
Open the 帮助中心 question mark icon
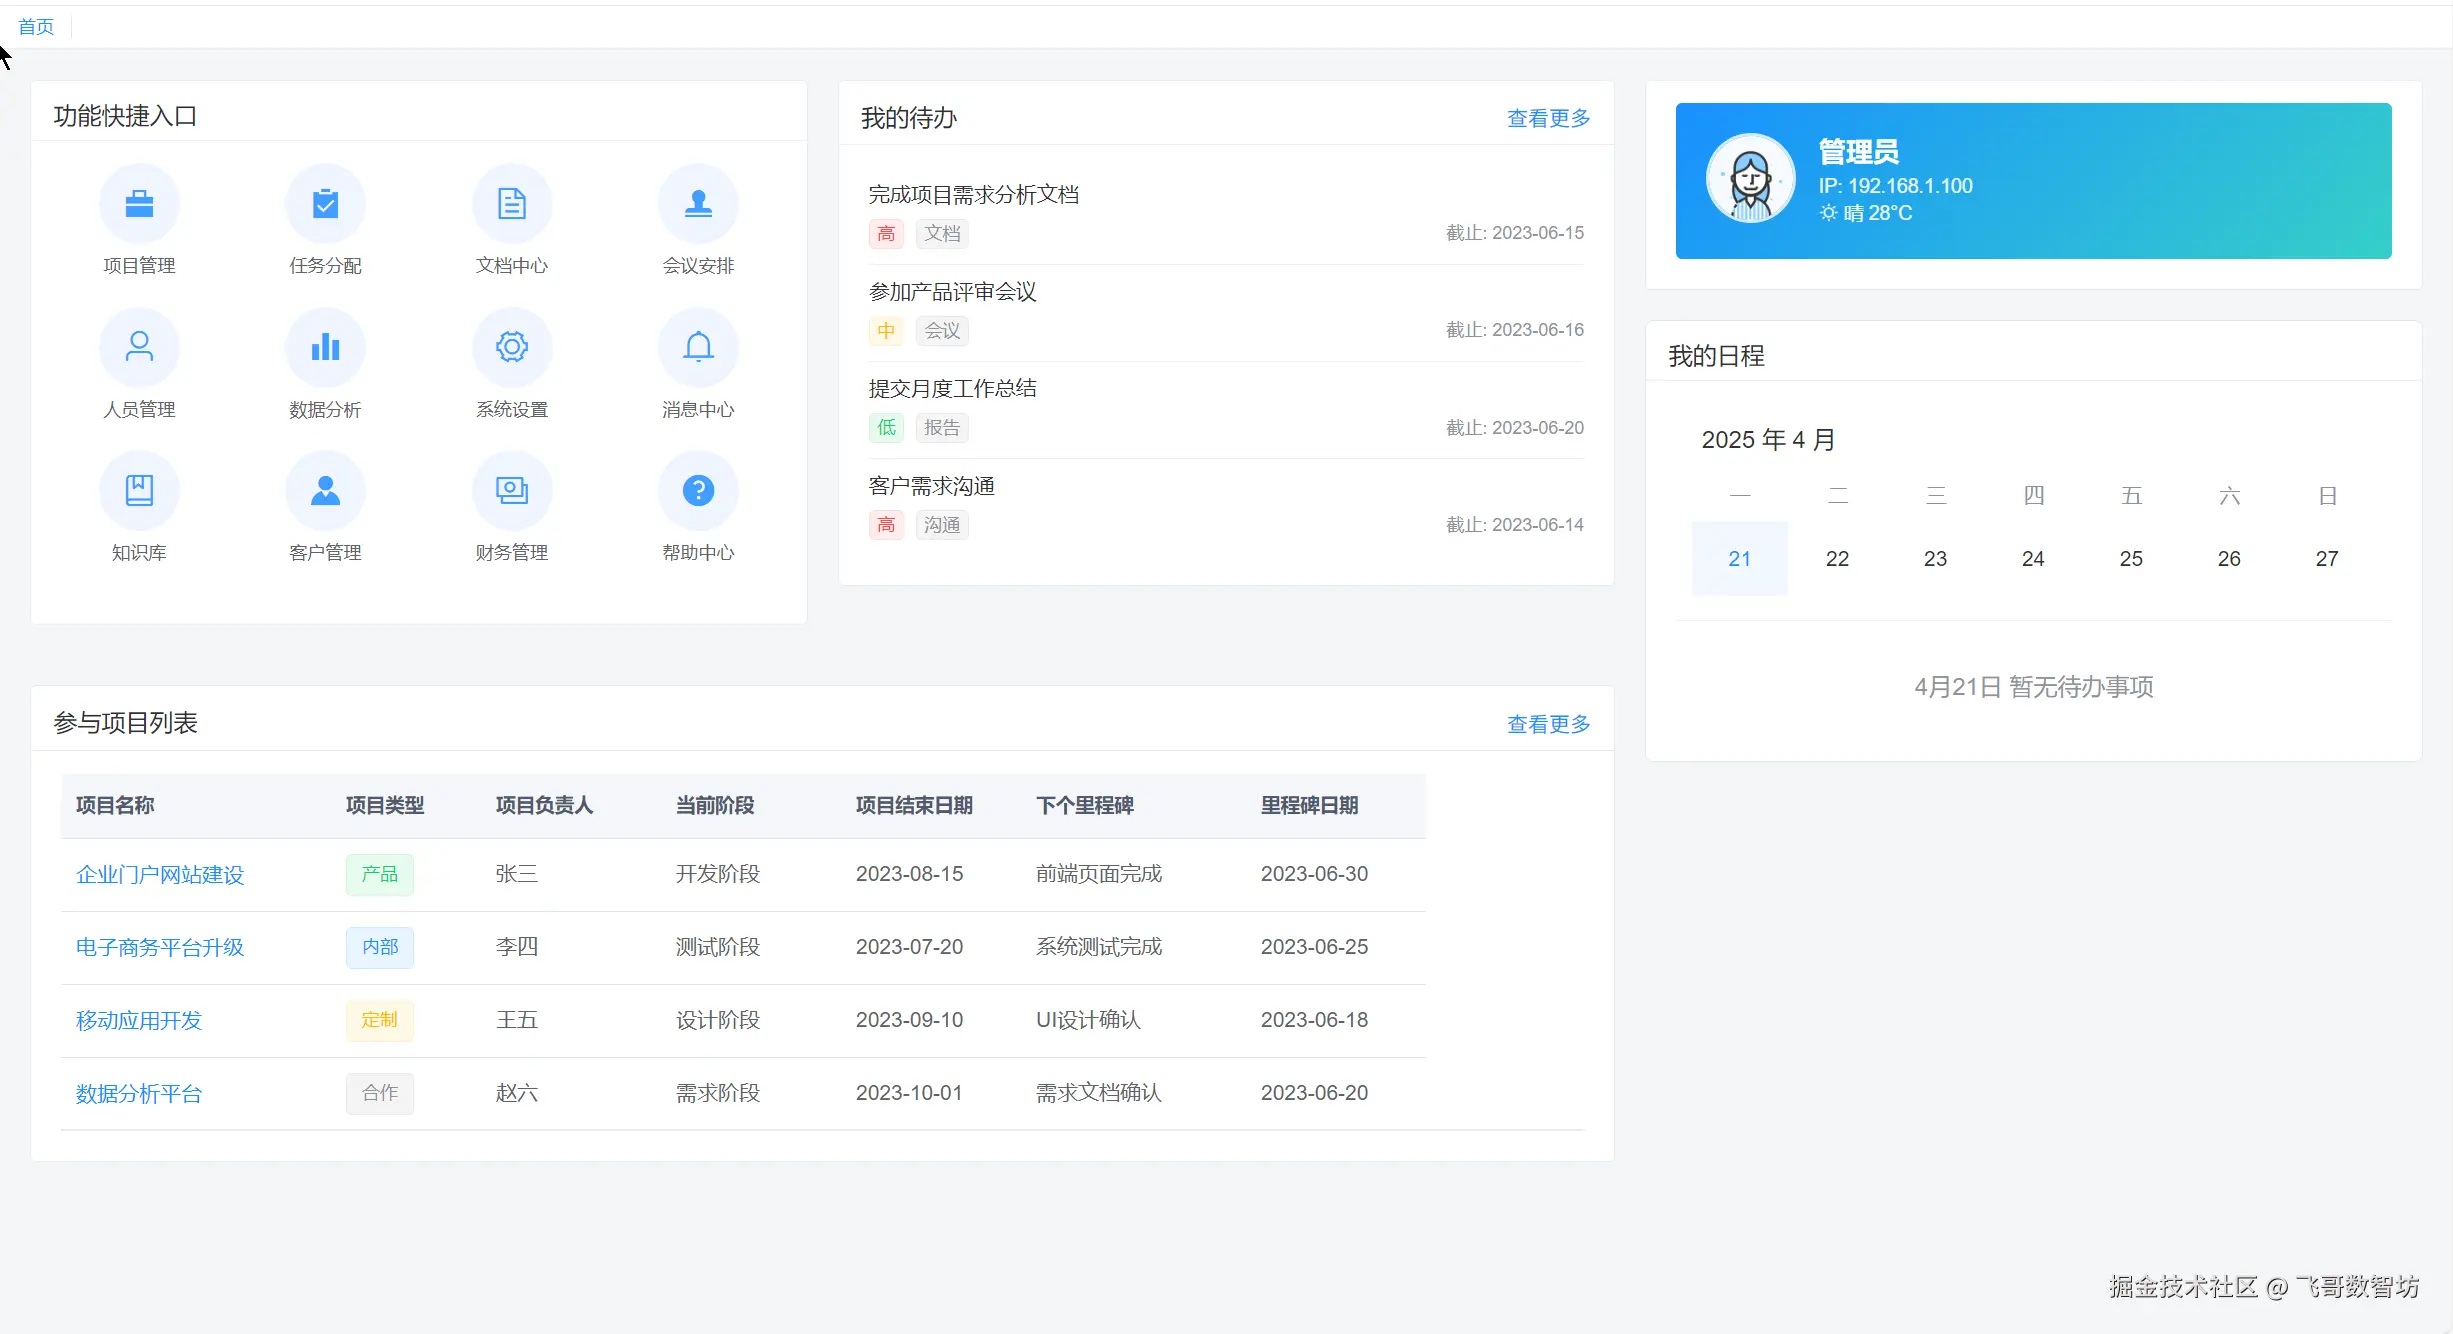(698, 490)
